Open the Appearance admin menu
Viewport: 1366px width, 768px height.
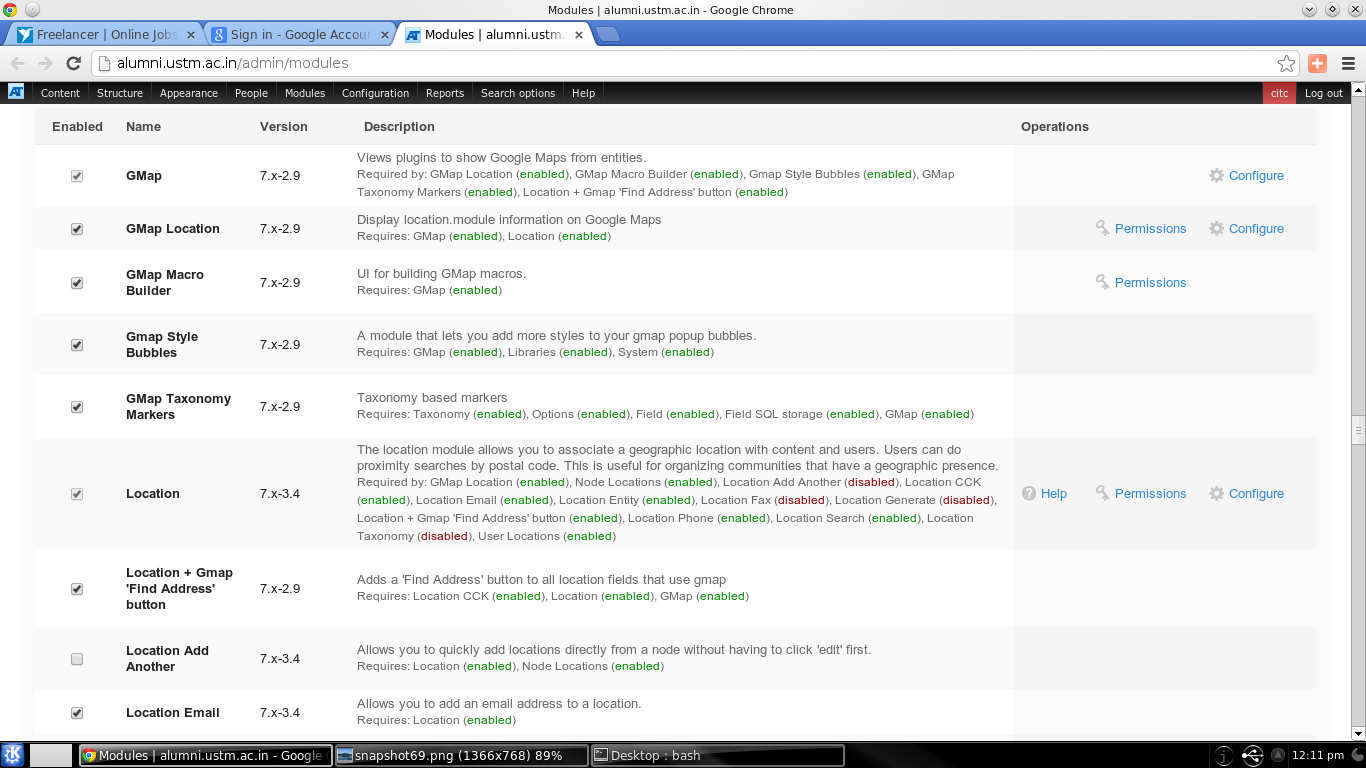point(189,93)
